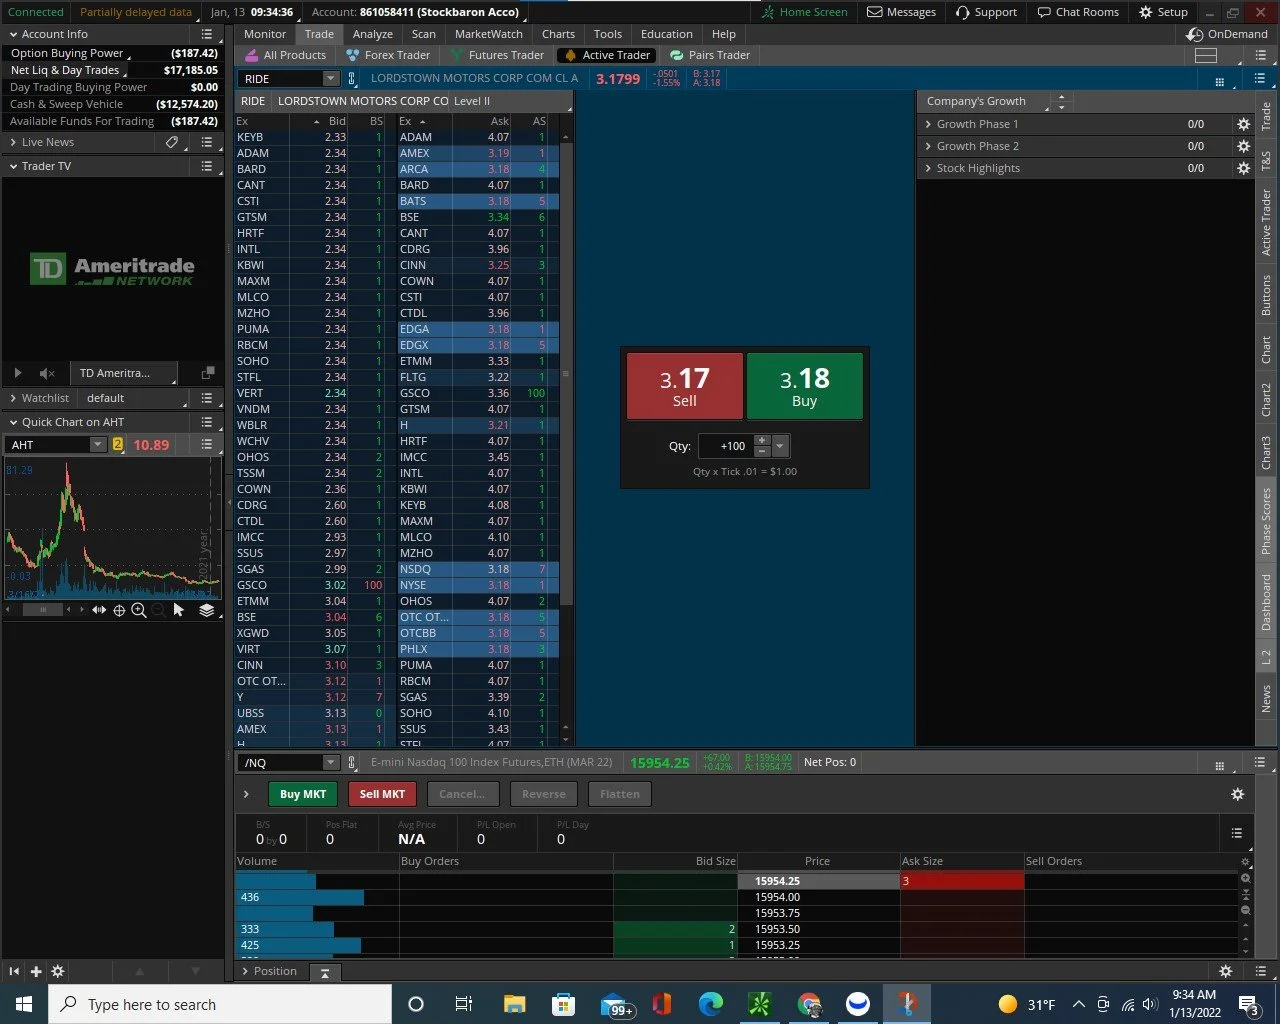This screenshot has width=1280, height=1024.
Task: Expand the Stock Highlights section
Action: tap(928, 168)
